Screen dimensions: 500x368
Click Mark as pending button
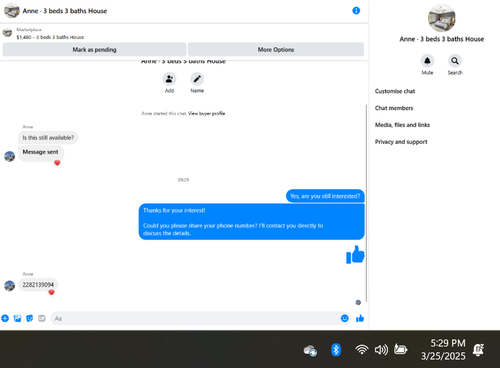pos(94,49)
